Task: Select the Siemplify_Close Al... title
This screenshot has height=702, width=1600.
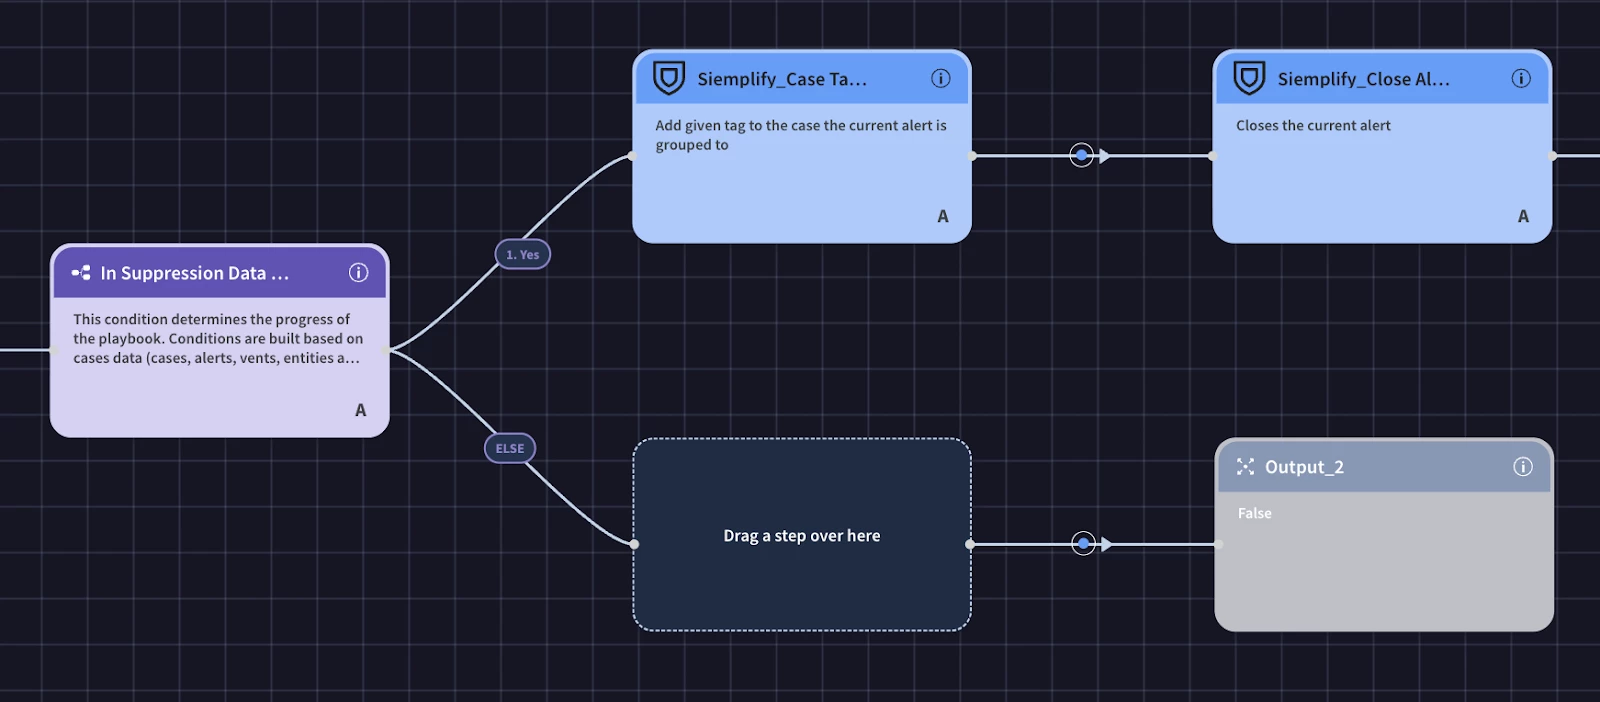Action: [1363, 80]
